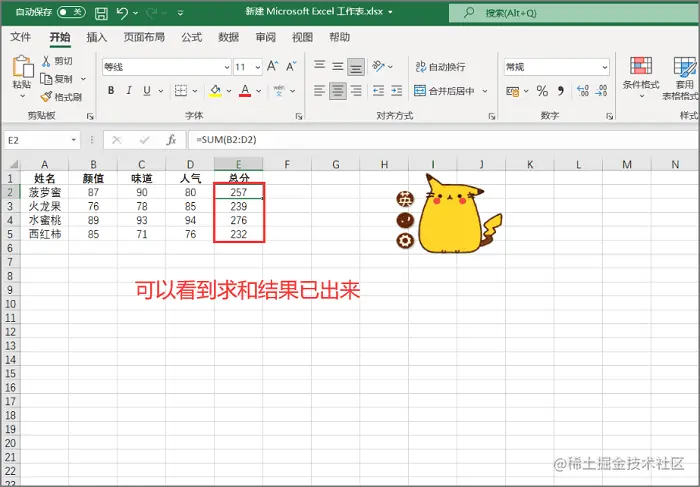700x487 pixels.
Task: Select the Format Painter brush
Action: 46,96
